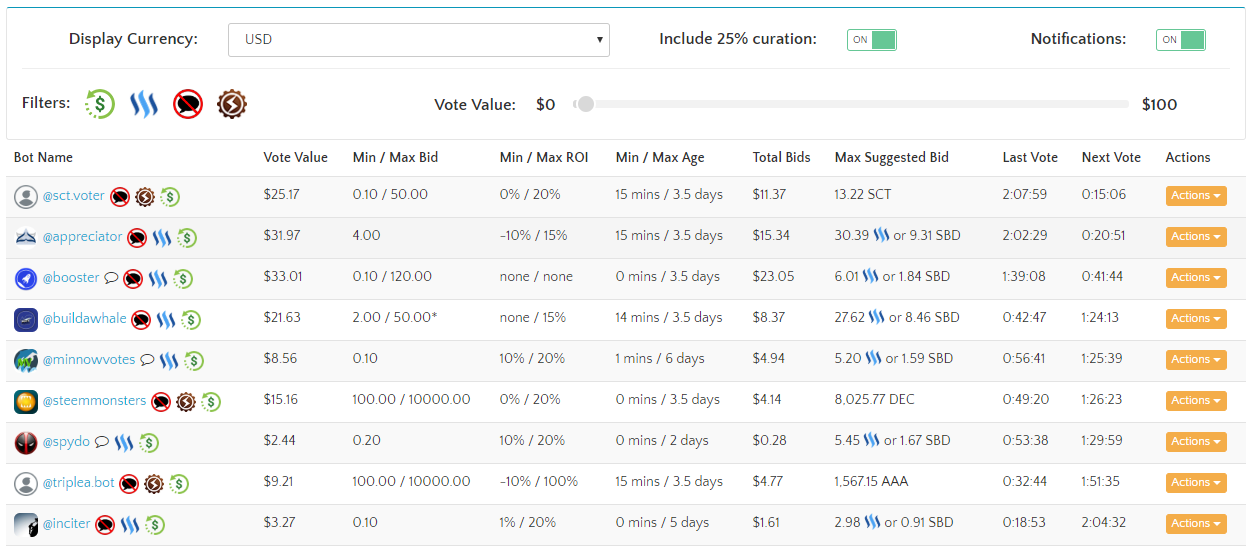Click the red no-comment filter icon
The image size is (1255, 546).
188,104
